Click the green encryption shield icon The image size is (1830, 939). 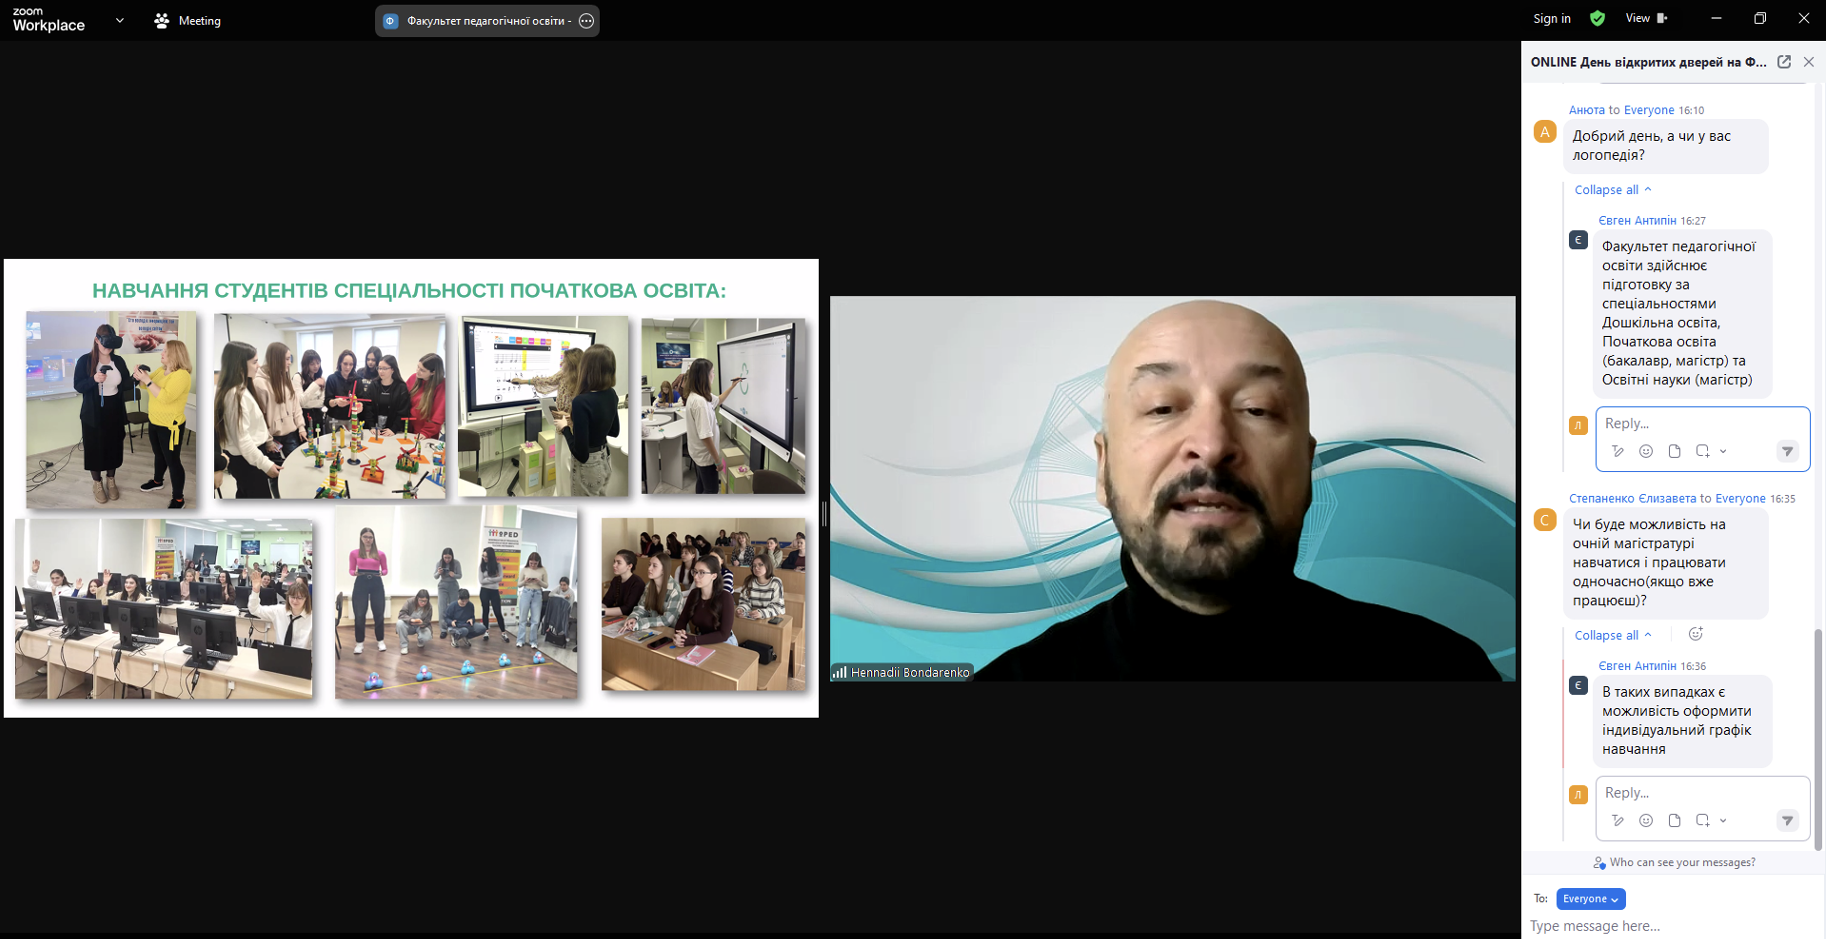pos(1597,18)
